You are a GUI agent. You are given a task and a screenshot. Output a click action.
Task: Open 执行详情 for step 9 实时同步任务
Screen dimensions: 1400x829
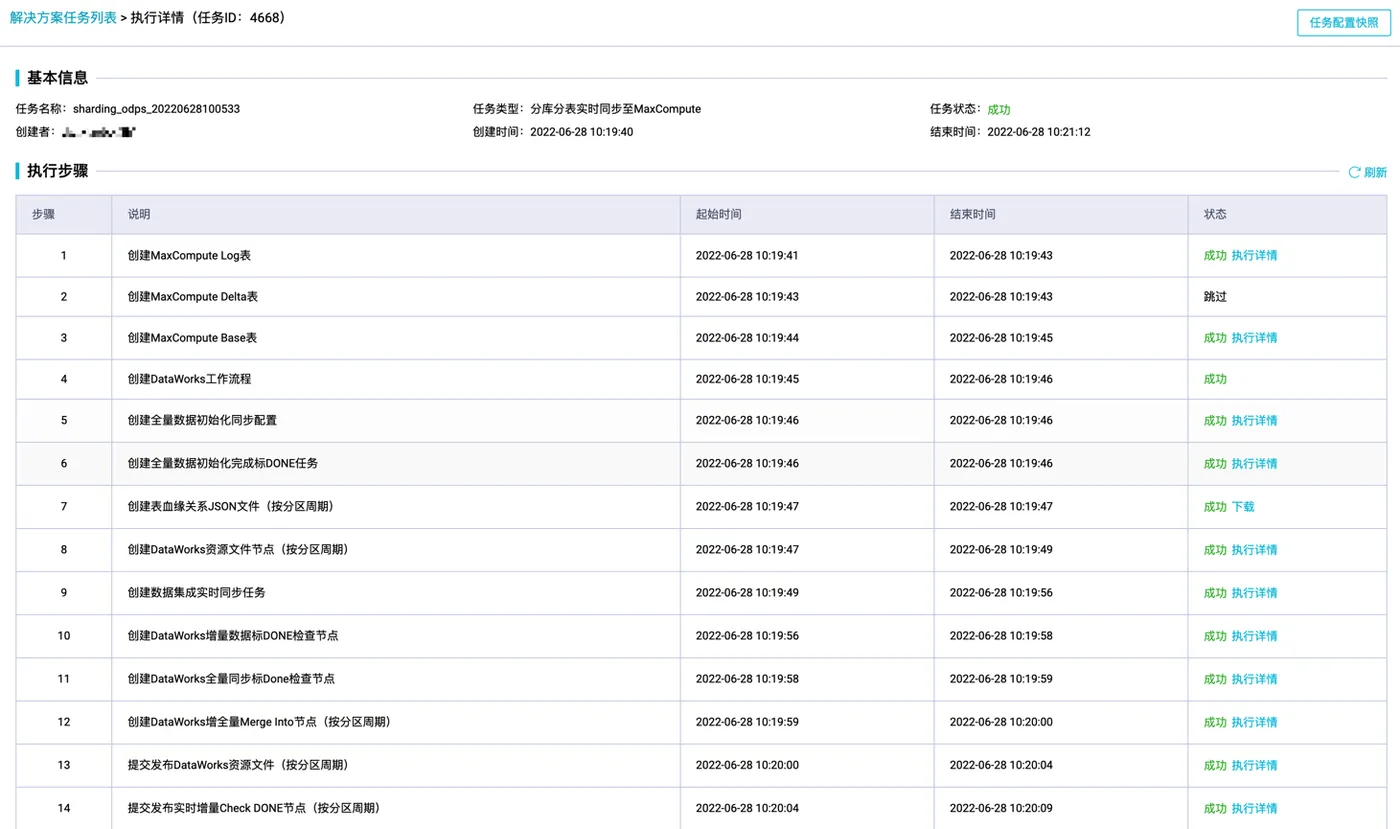pyautogui.click(x=1254, y=593)
